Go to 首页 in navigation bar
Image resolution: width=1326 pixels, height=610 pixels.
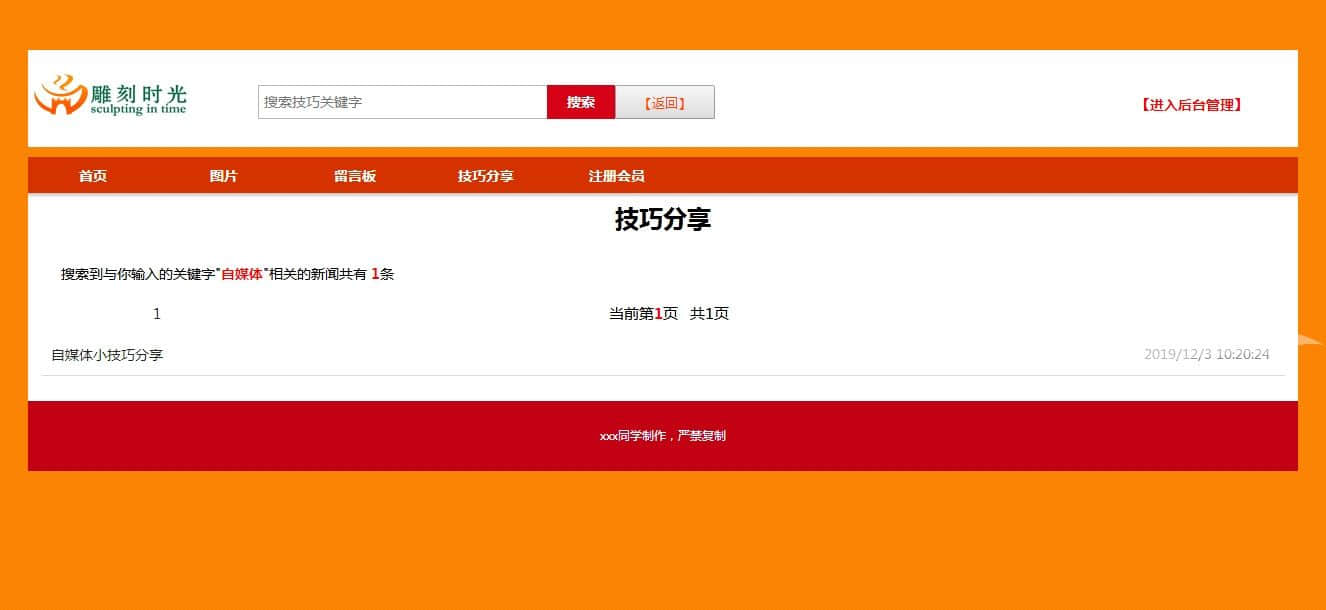coord(93,176)
